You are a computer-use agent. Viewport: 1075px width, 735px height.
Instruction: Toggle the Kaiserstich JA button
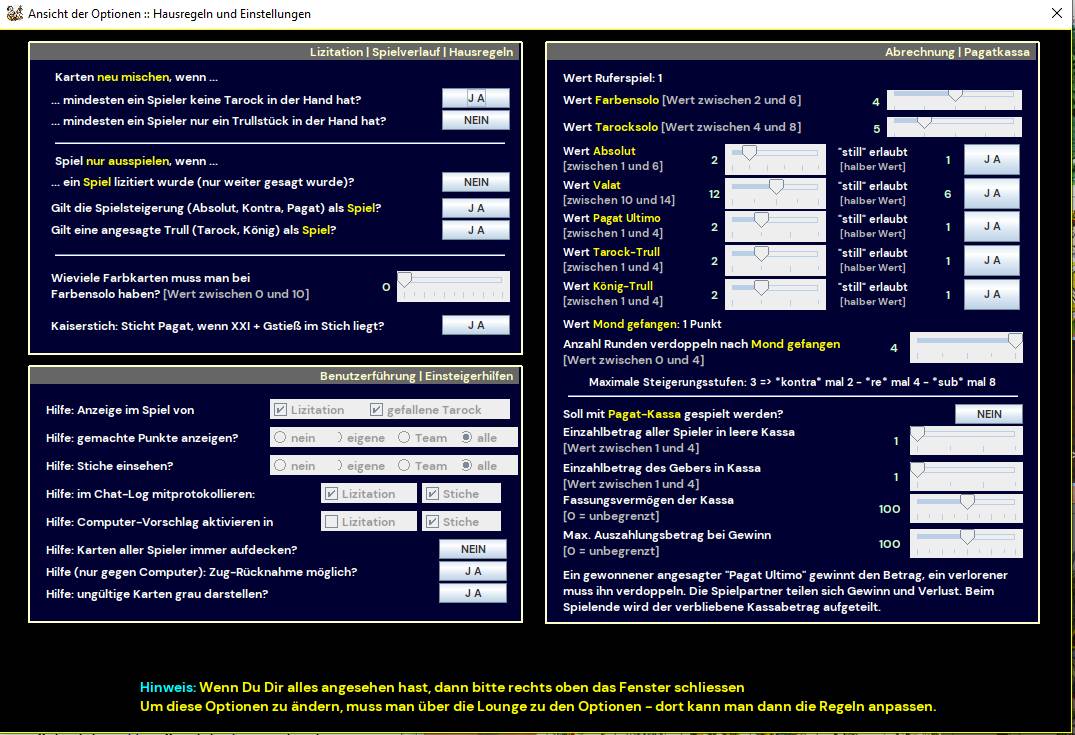click(476, 326)
